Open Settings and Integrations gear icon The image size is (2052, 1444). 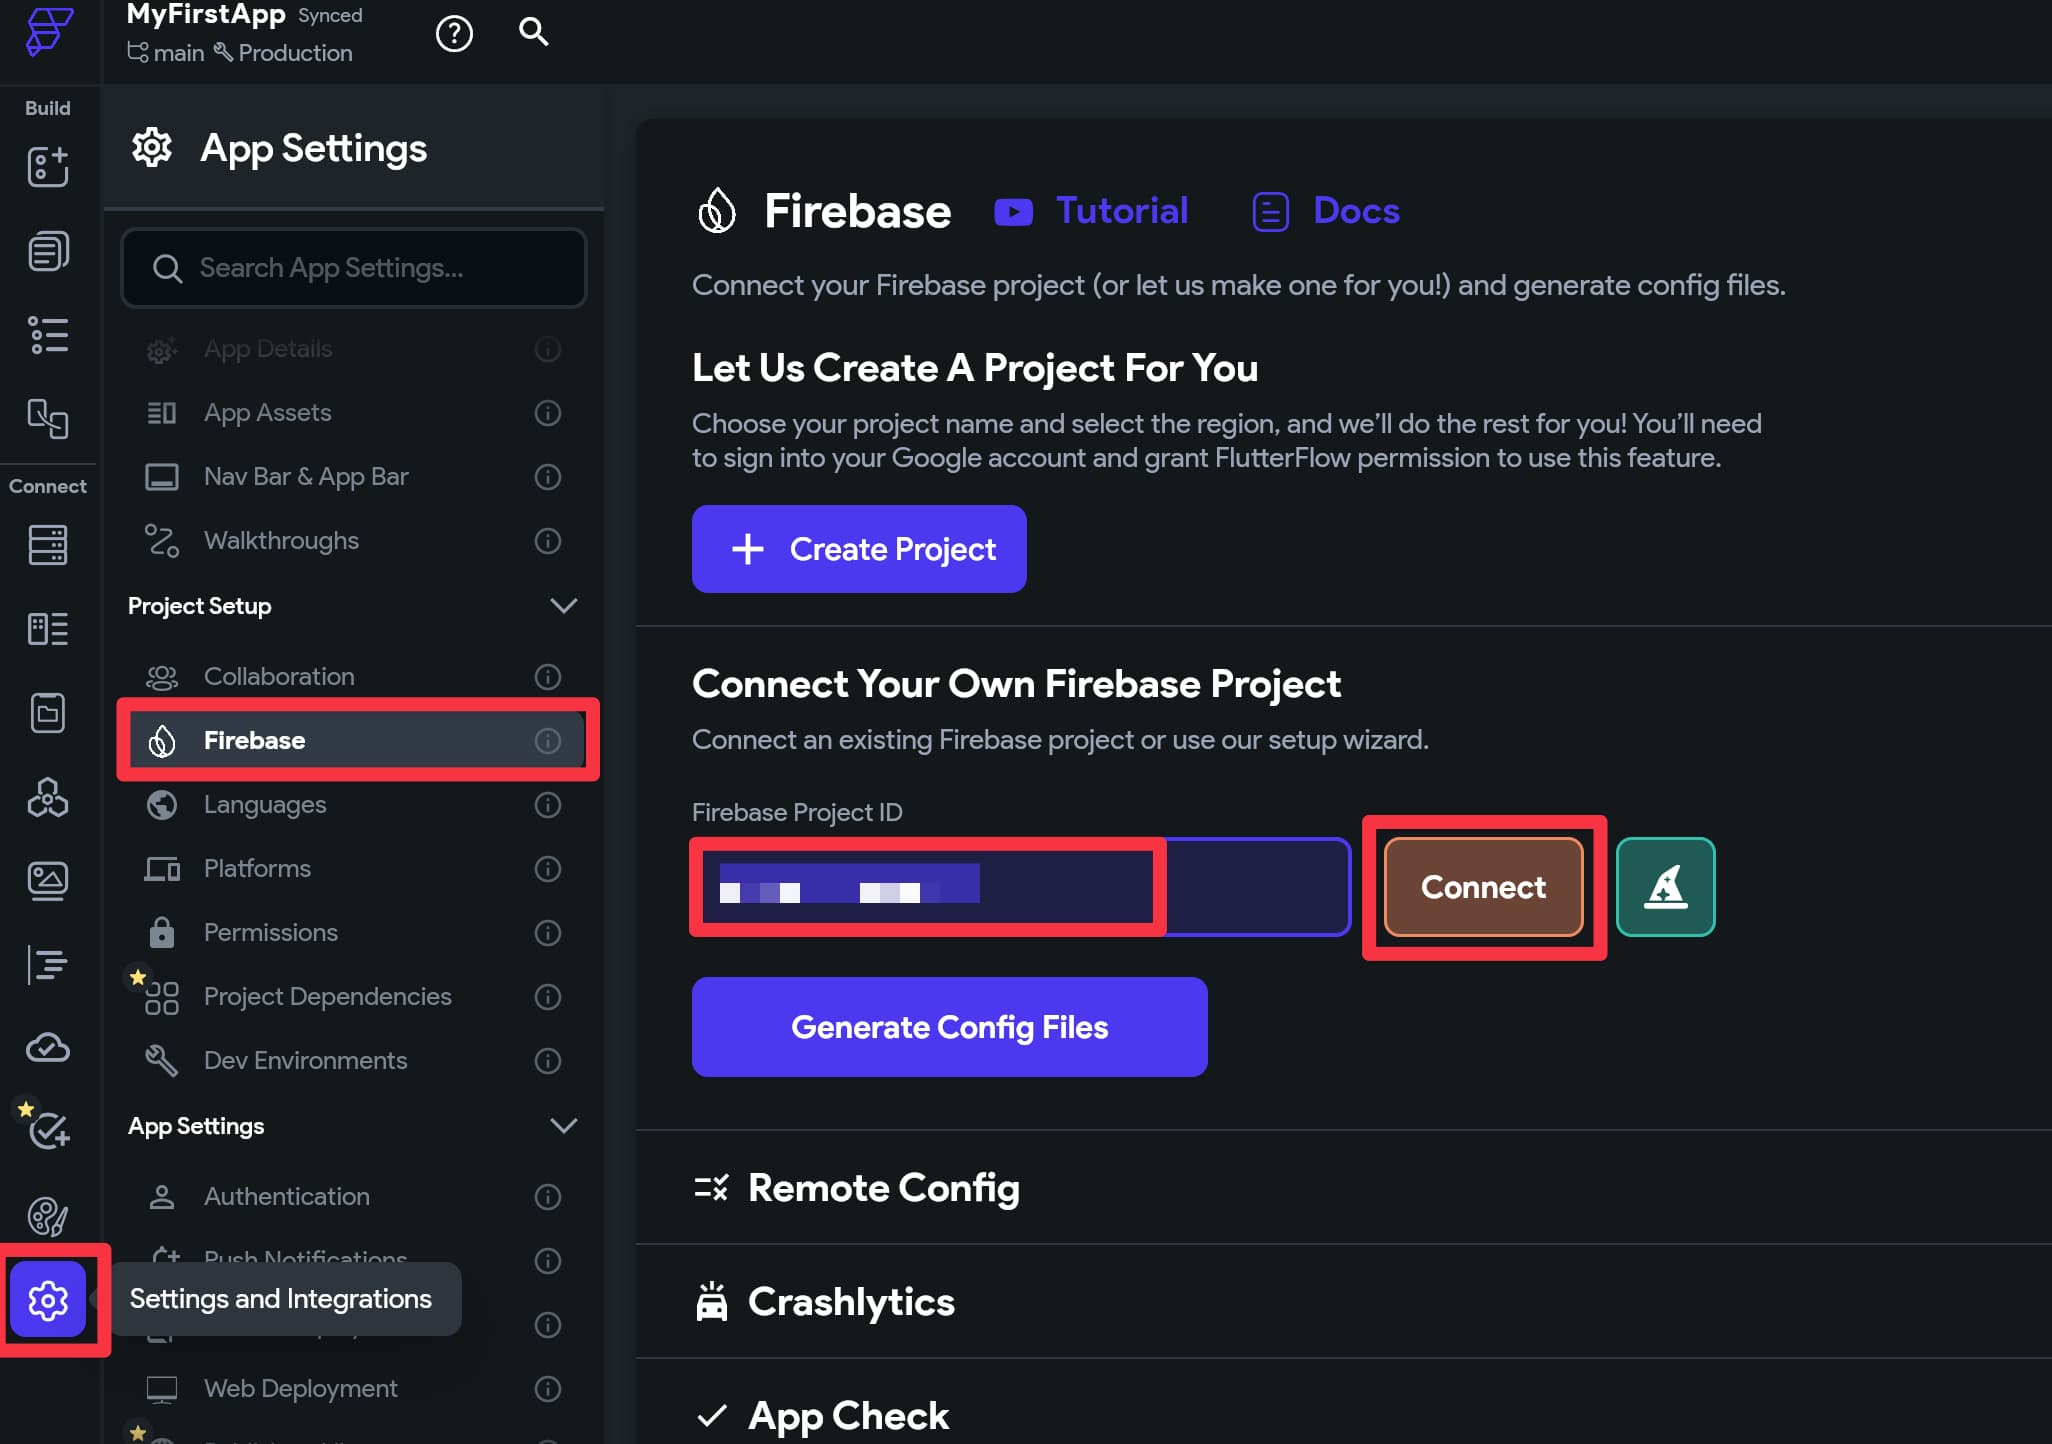pyautogui.click(x=48, y=1300)
